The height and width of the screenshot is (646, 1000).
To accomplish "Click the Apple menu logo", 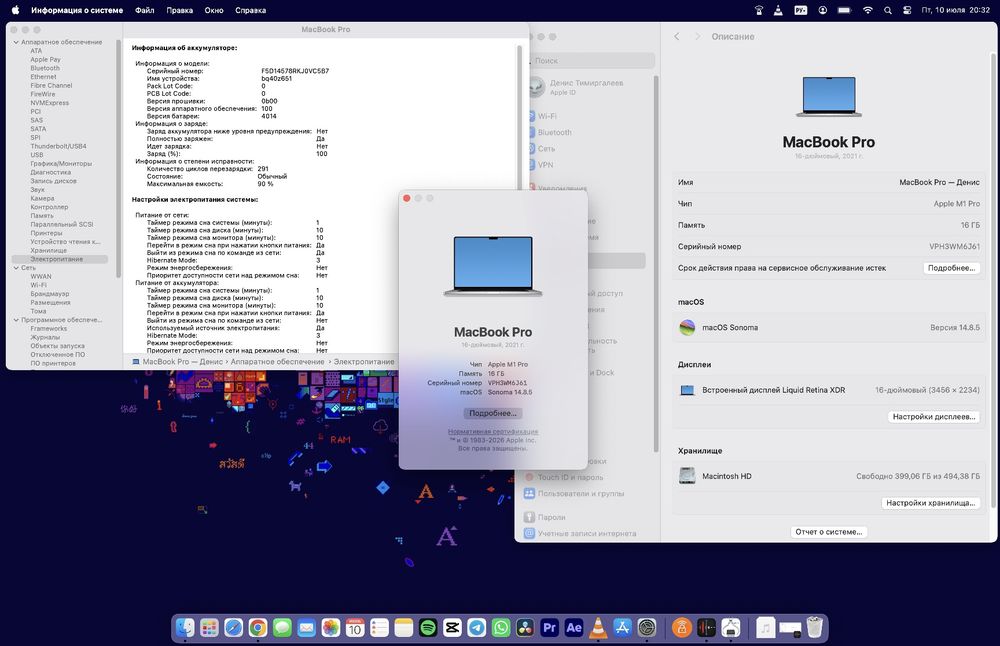I will (15, 10).
